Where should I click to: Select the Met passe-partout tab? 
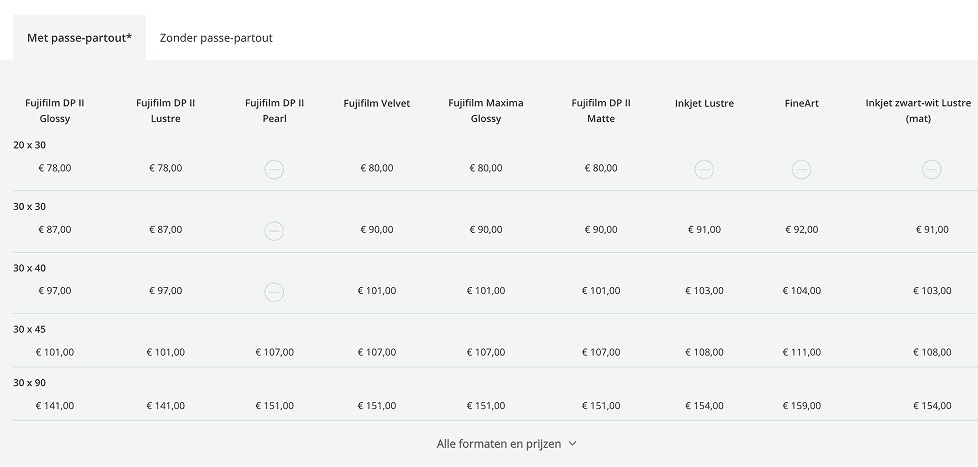[79, 38]
